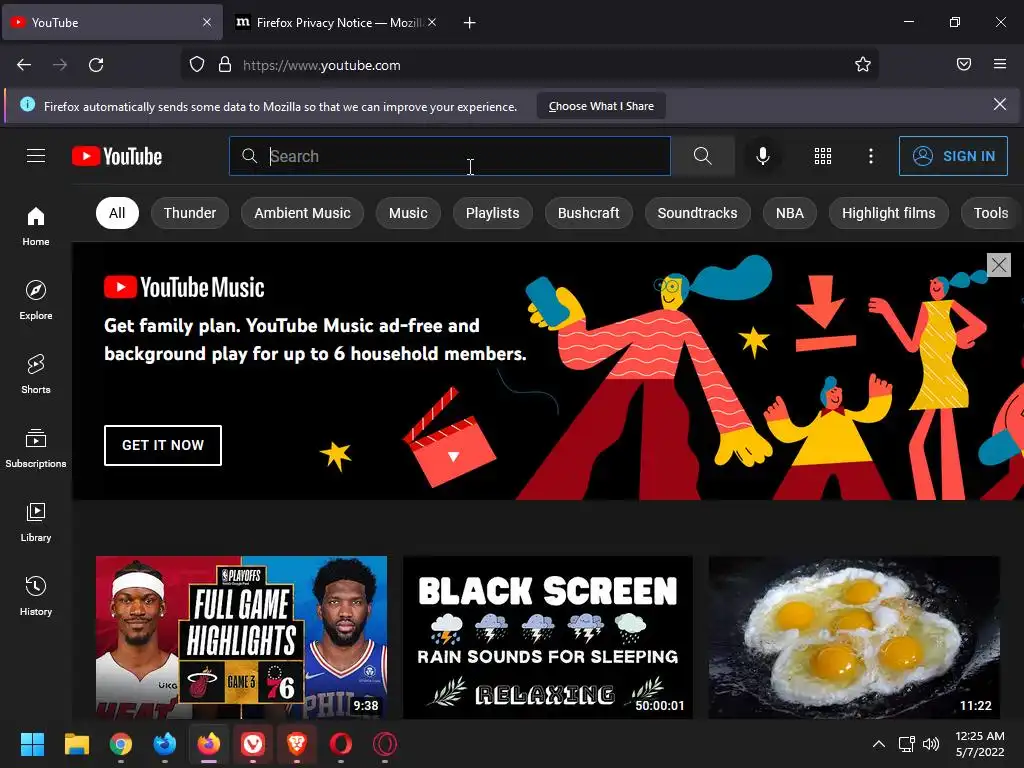Open the Full Game Highlights video thumbnail
1024x768 pixels.
(x=241, y=637)
